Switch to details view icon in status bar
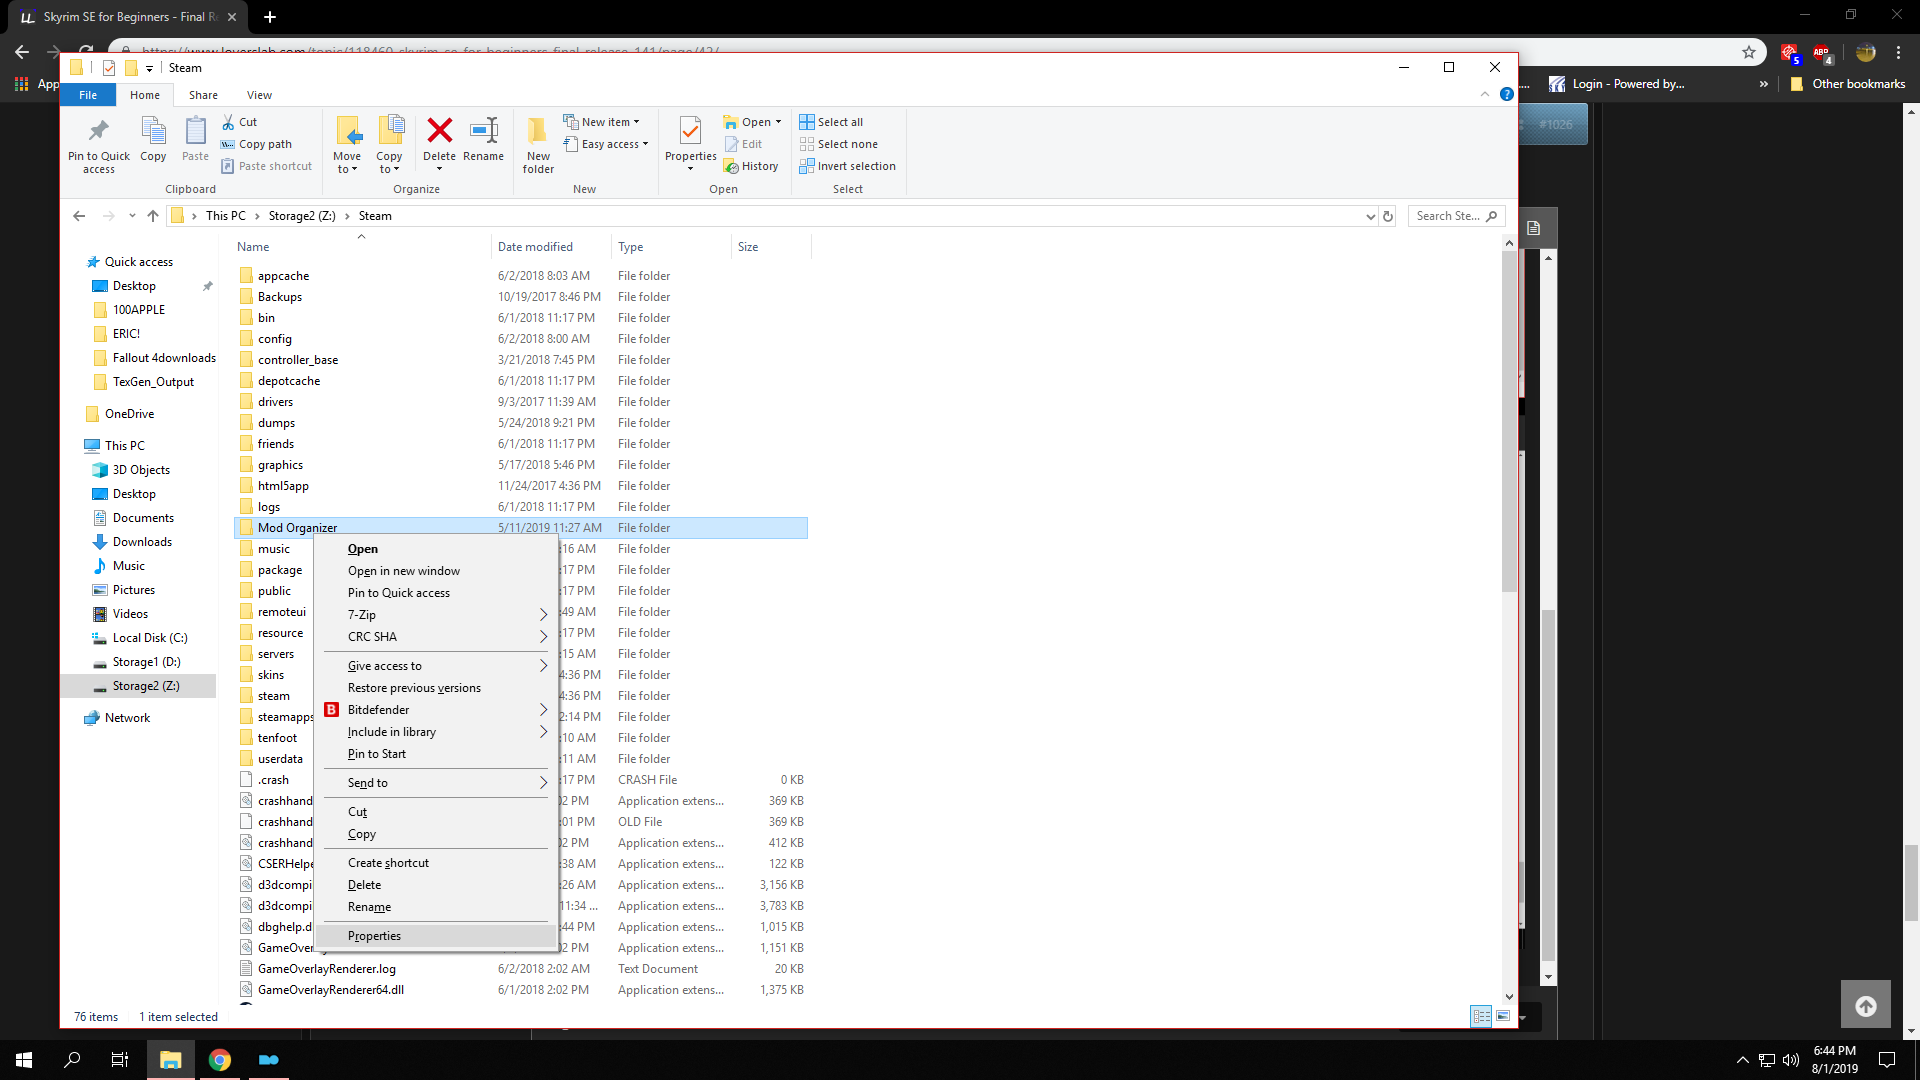The width and height of the screenshot is (1920, 1080). [x=1481, y=1016]
